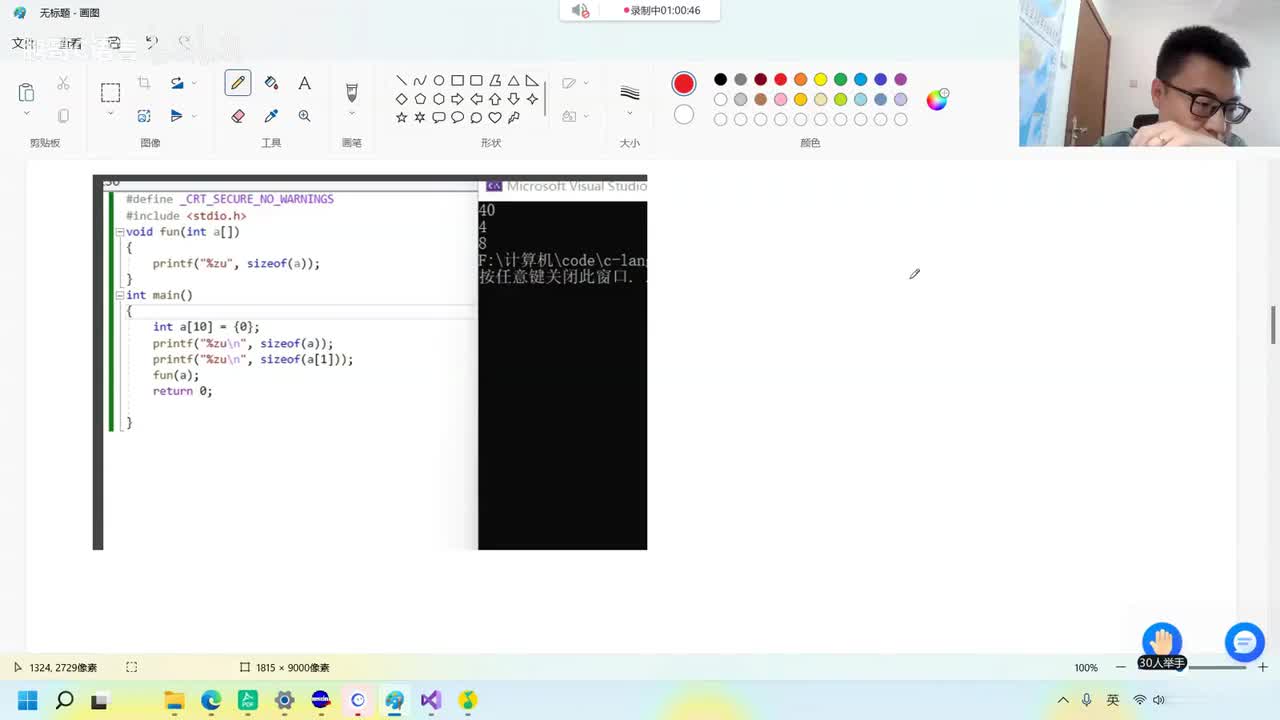This screenshot has width=1280, height=720.
Task: Select the Fill bucket tool
Action: 271,83
